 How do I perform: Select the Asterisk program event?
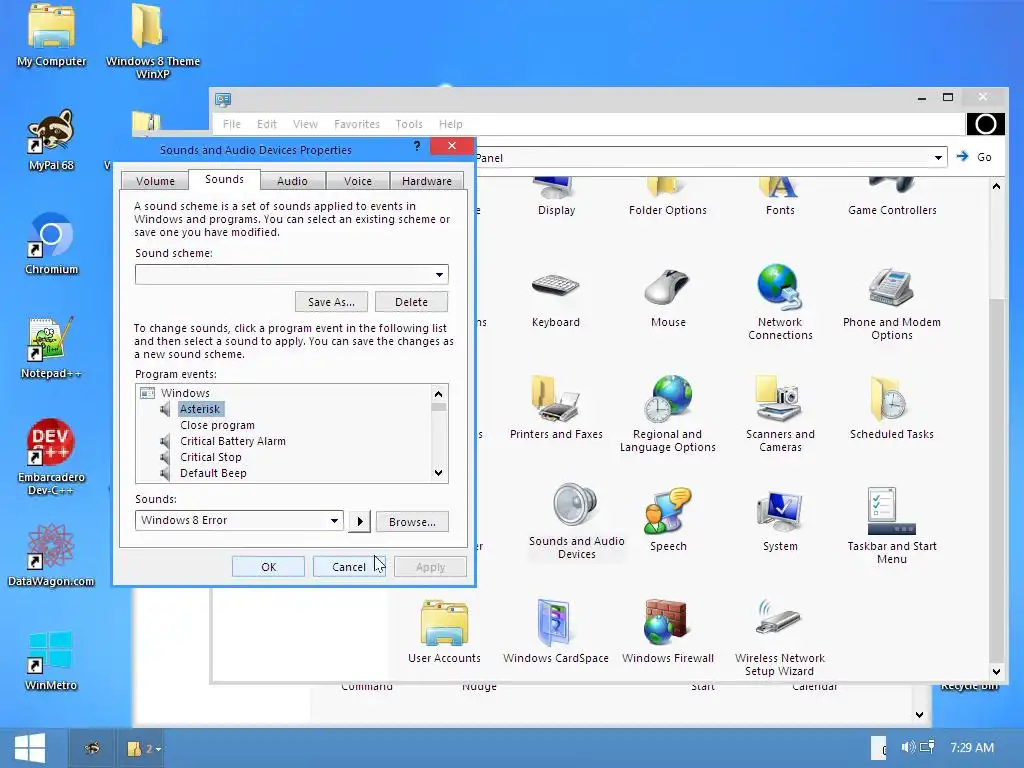[x=200, y=409]
